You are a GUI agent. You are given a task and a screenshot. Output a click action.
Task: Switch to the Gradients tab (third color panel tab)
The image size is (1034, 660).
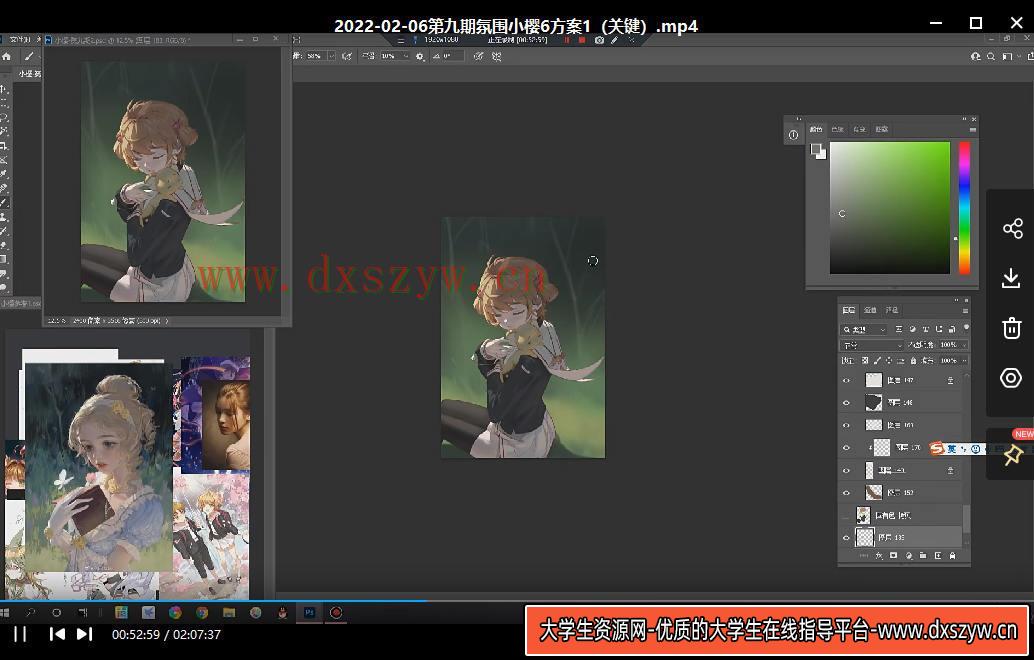(x=859, y=129)
